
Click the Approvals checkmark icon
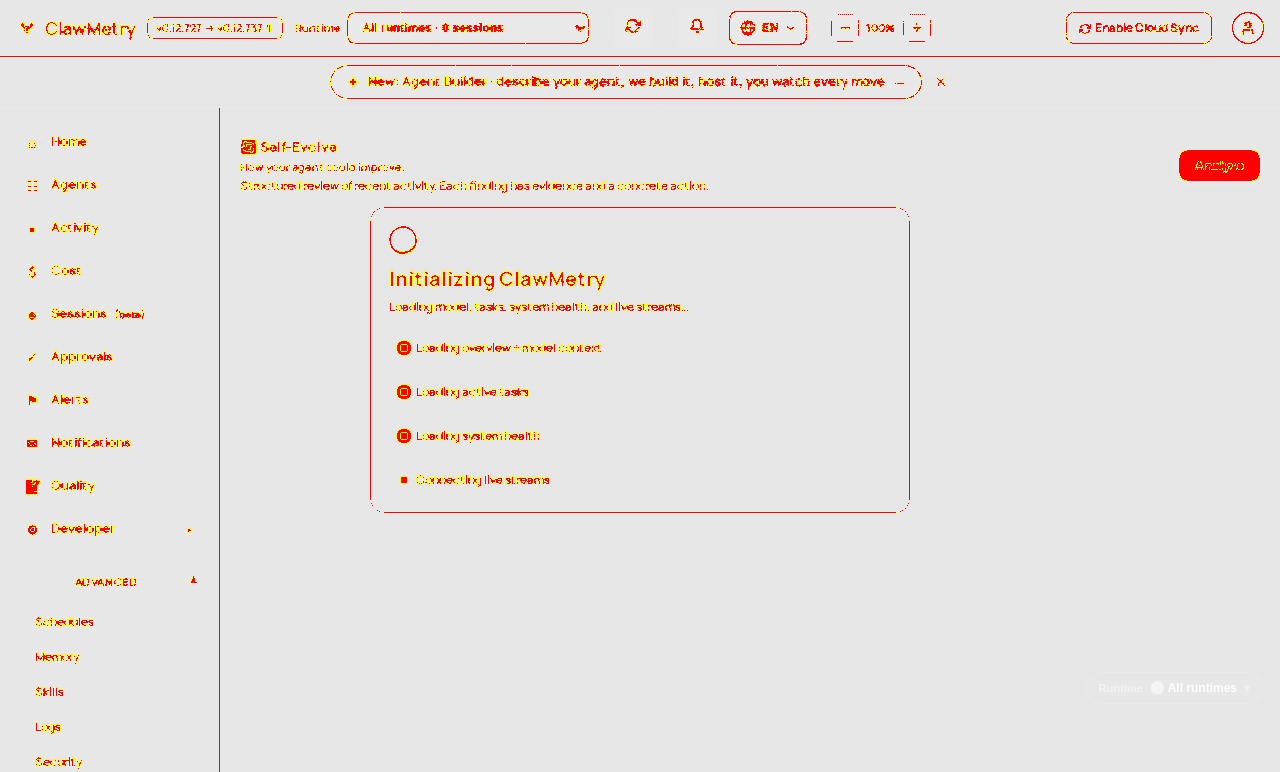coord(32,358)
